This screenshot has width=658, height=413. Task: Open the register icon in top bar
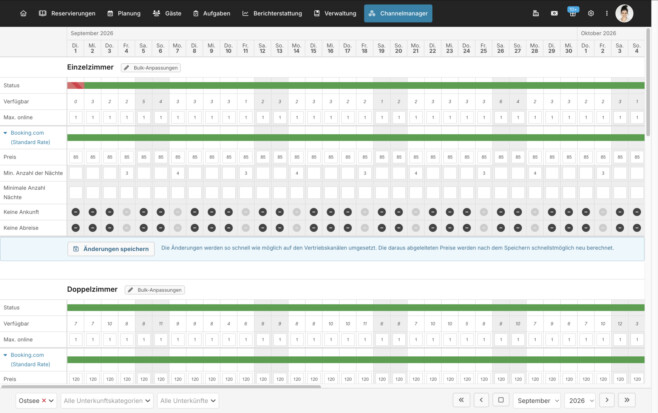[x=535, y=13]
